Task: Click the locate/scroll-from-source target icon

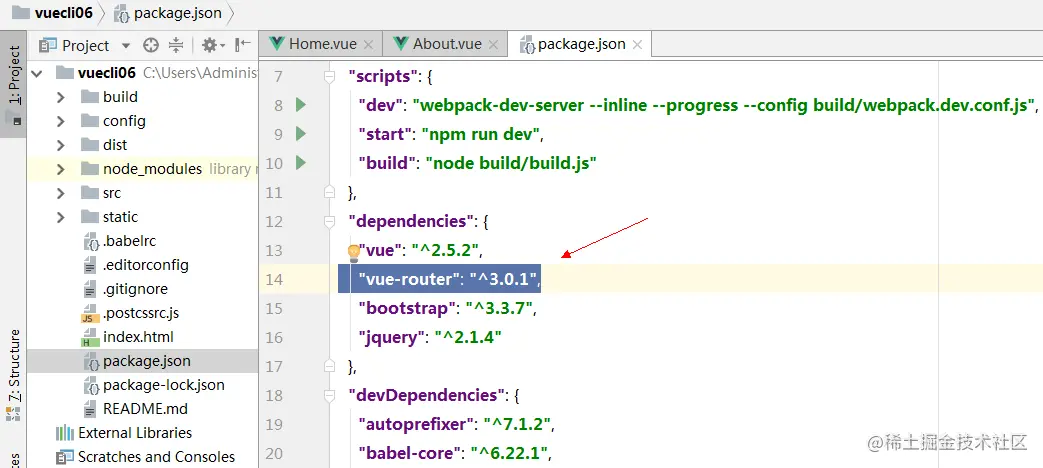Action: pyautogui.click(x=152, y=45)
